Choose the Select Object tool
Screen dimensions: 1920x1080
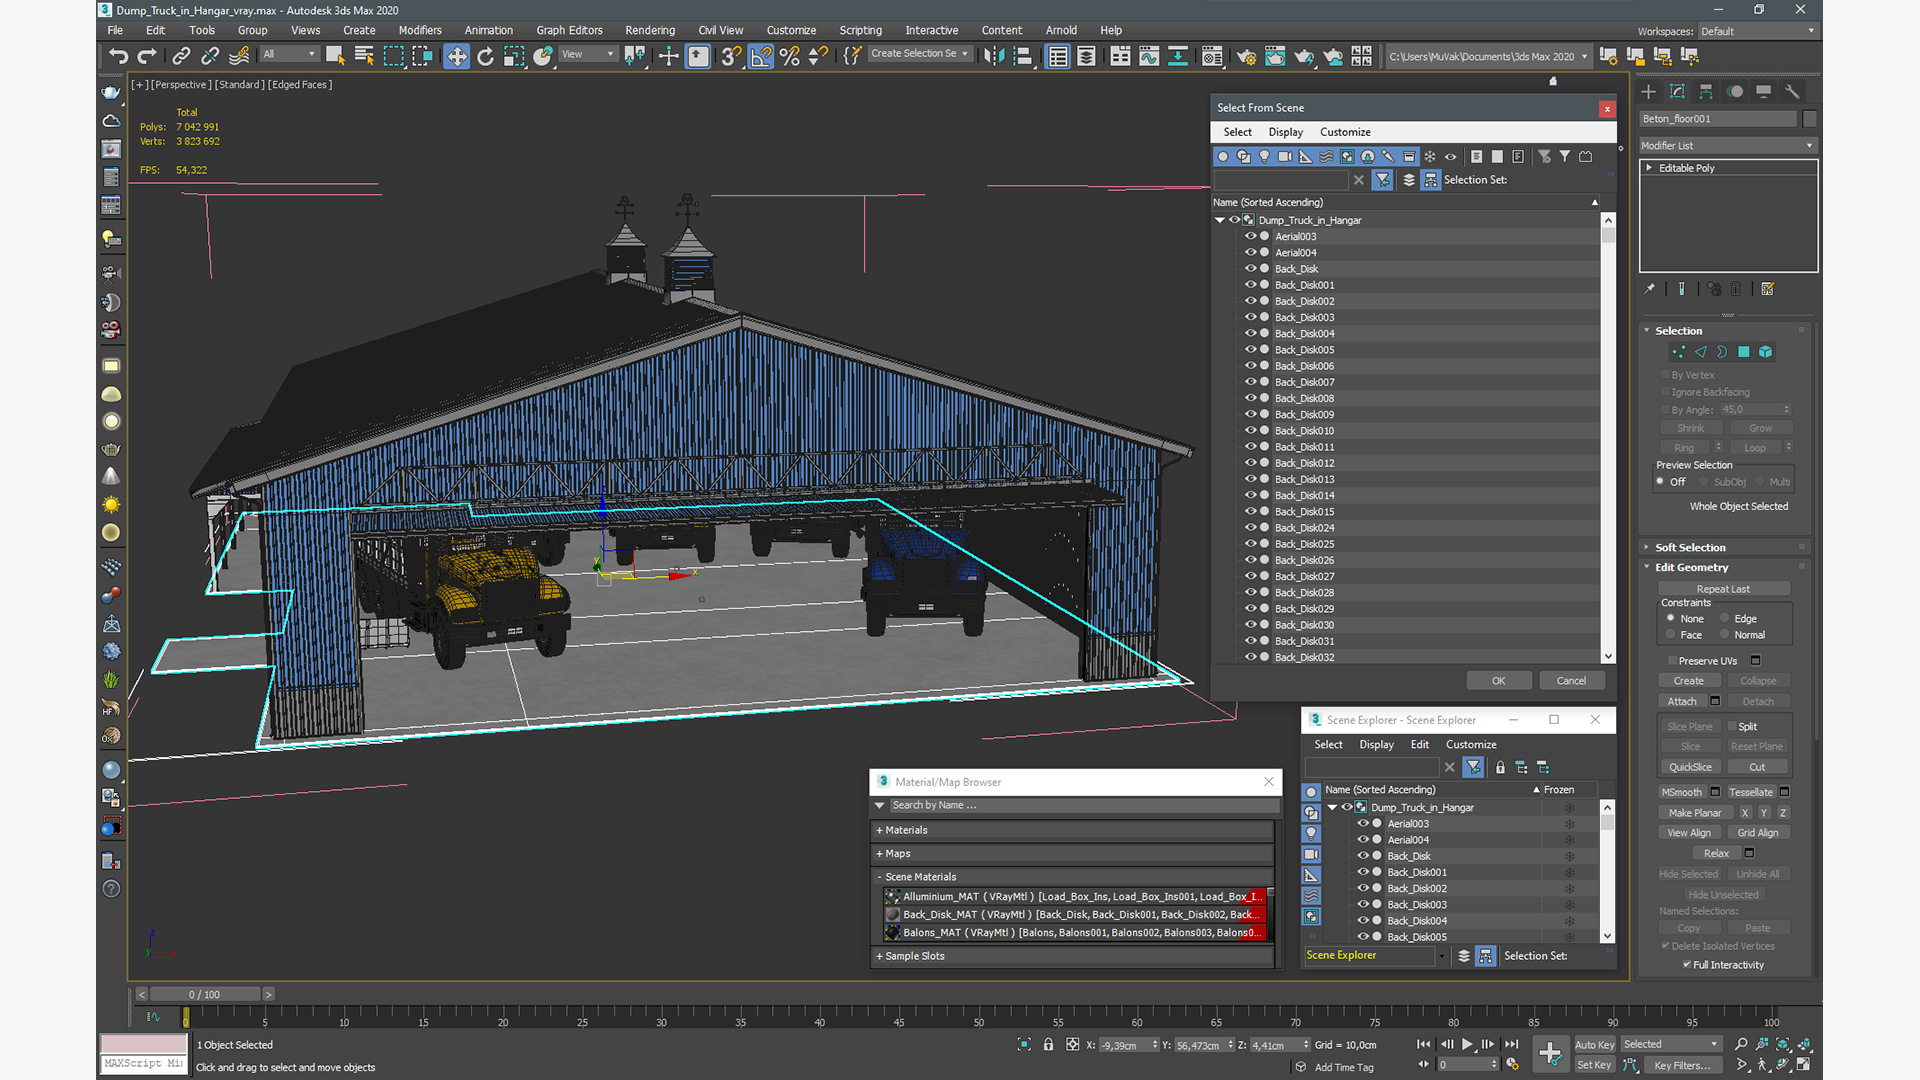[335, 56]
